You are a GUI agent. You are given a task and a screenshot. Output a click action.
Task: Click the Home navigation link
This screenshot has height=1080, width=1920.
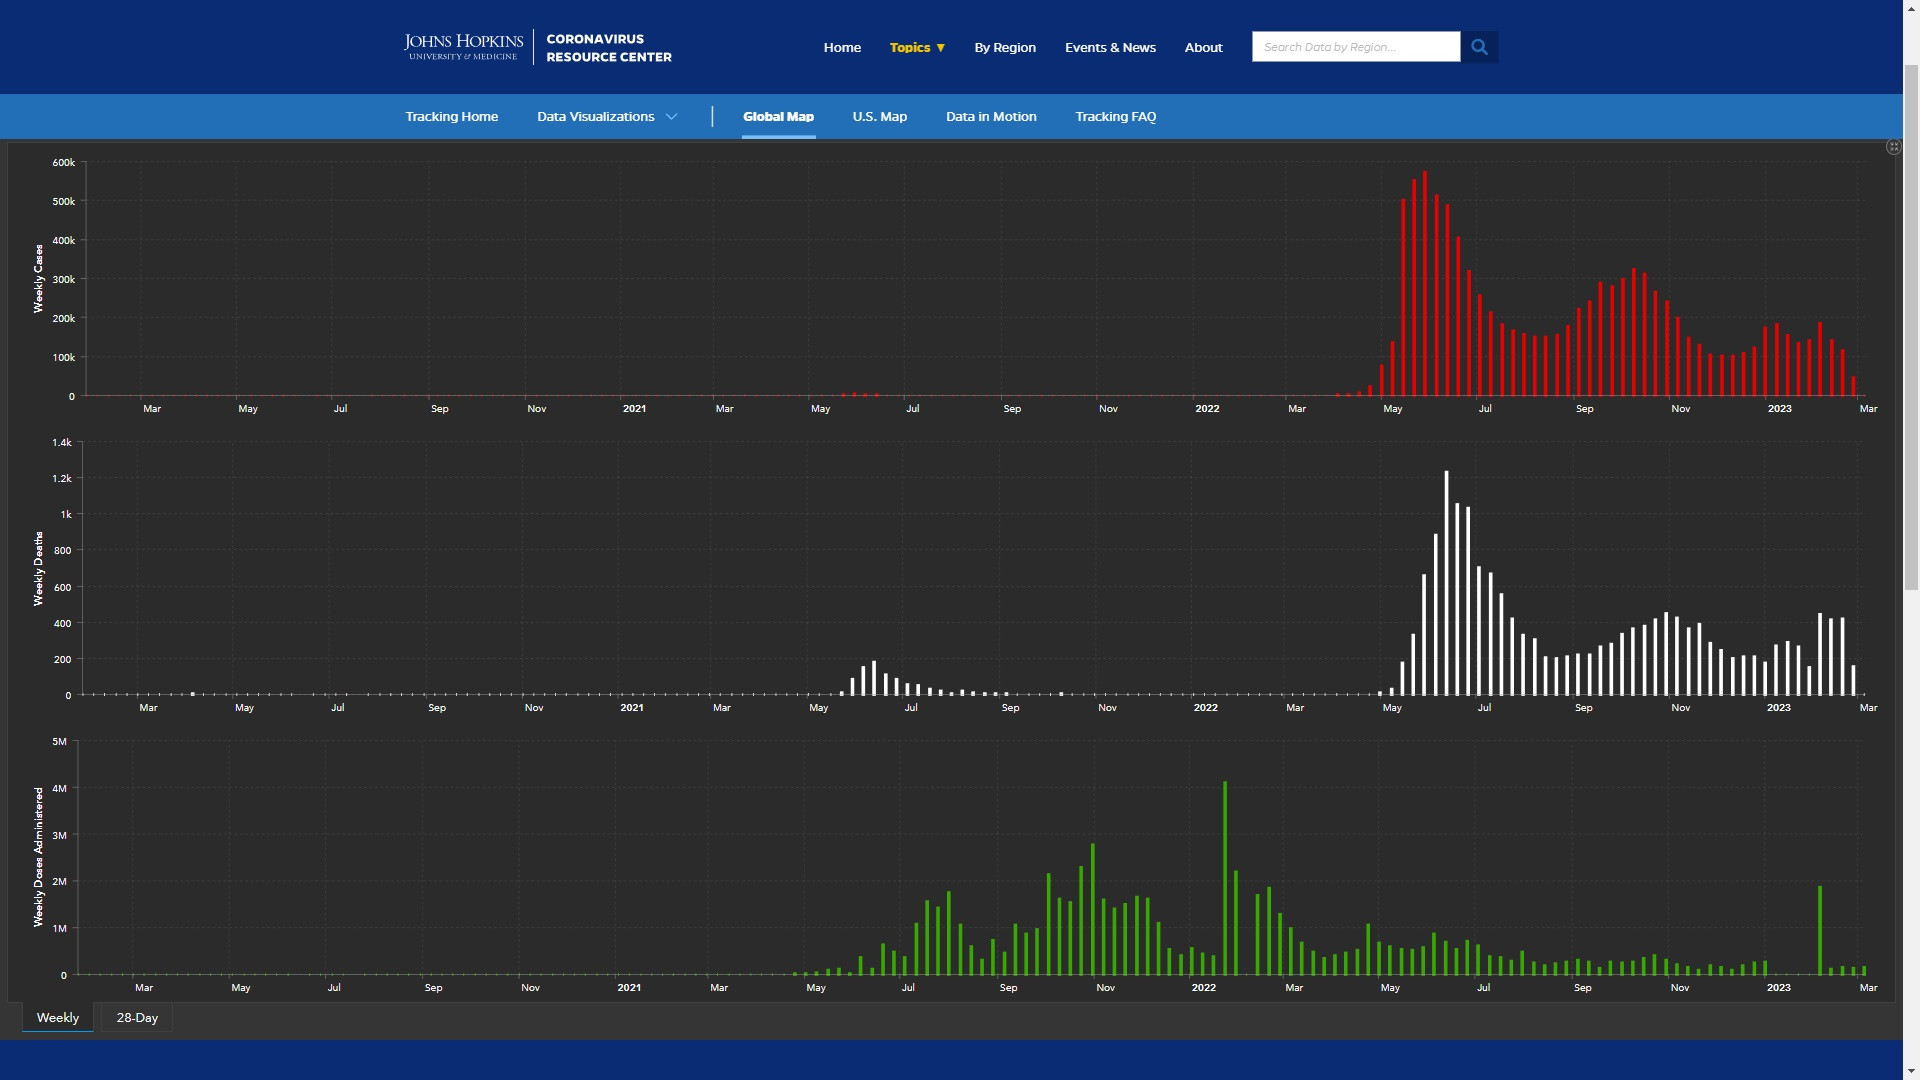pos(842,47)
